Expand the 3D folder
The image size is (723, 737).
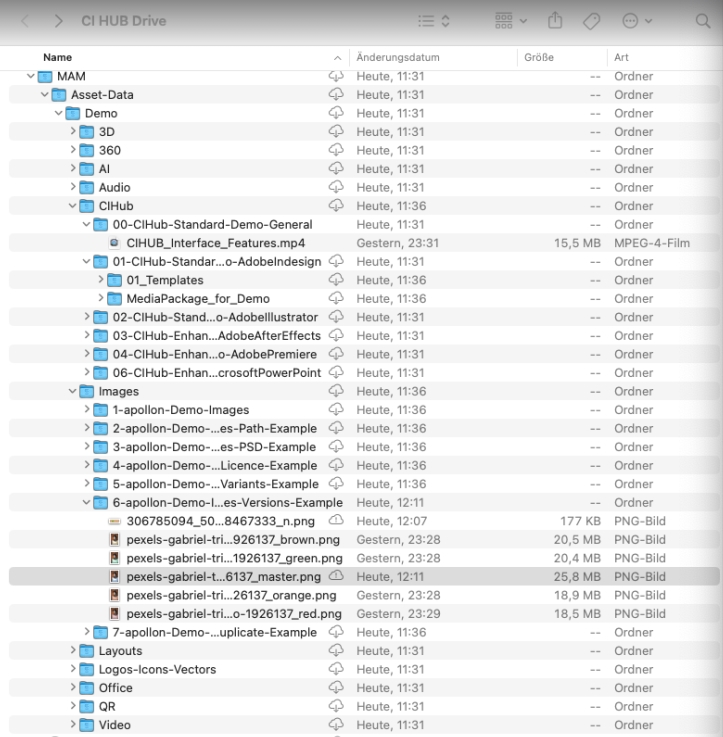pyautogui.click(x=73, y=132)
